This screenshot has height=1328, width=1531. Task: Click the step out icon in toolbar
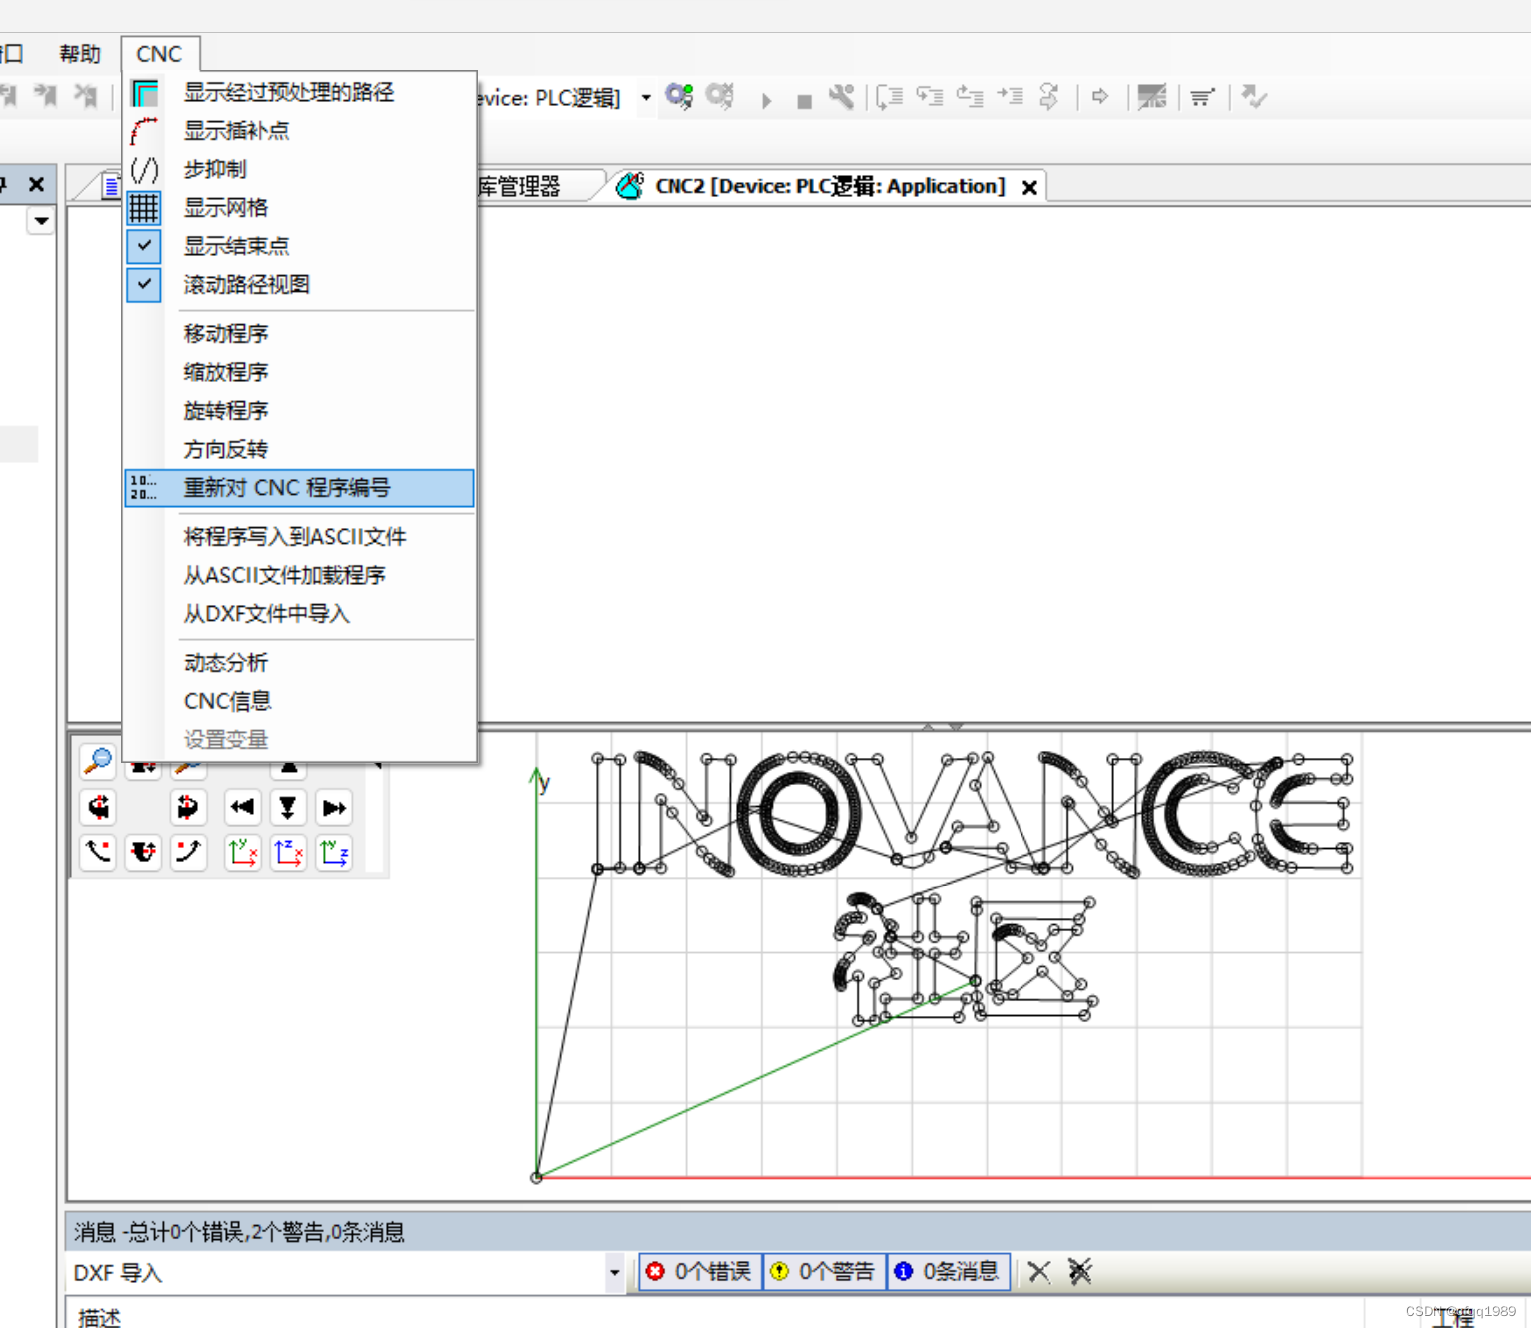coord(970,97)
